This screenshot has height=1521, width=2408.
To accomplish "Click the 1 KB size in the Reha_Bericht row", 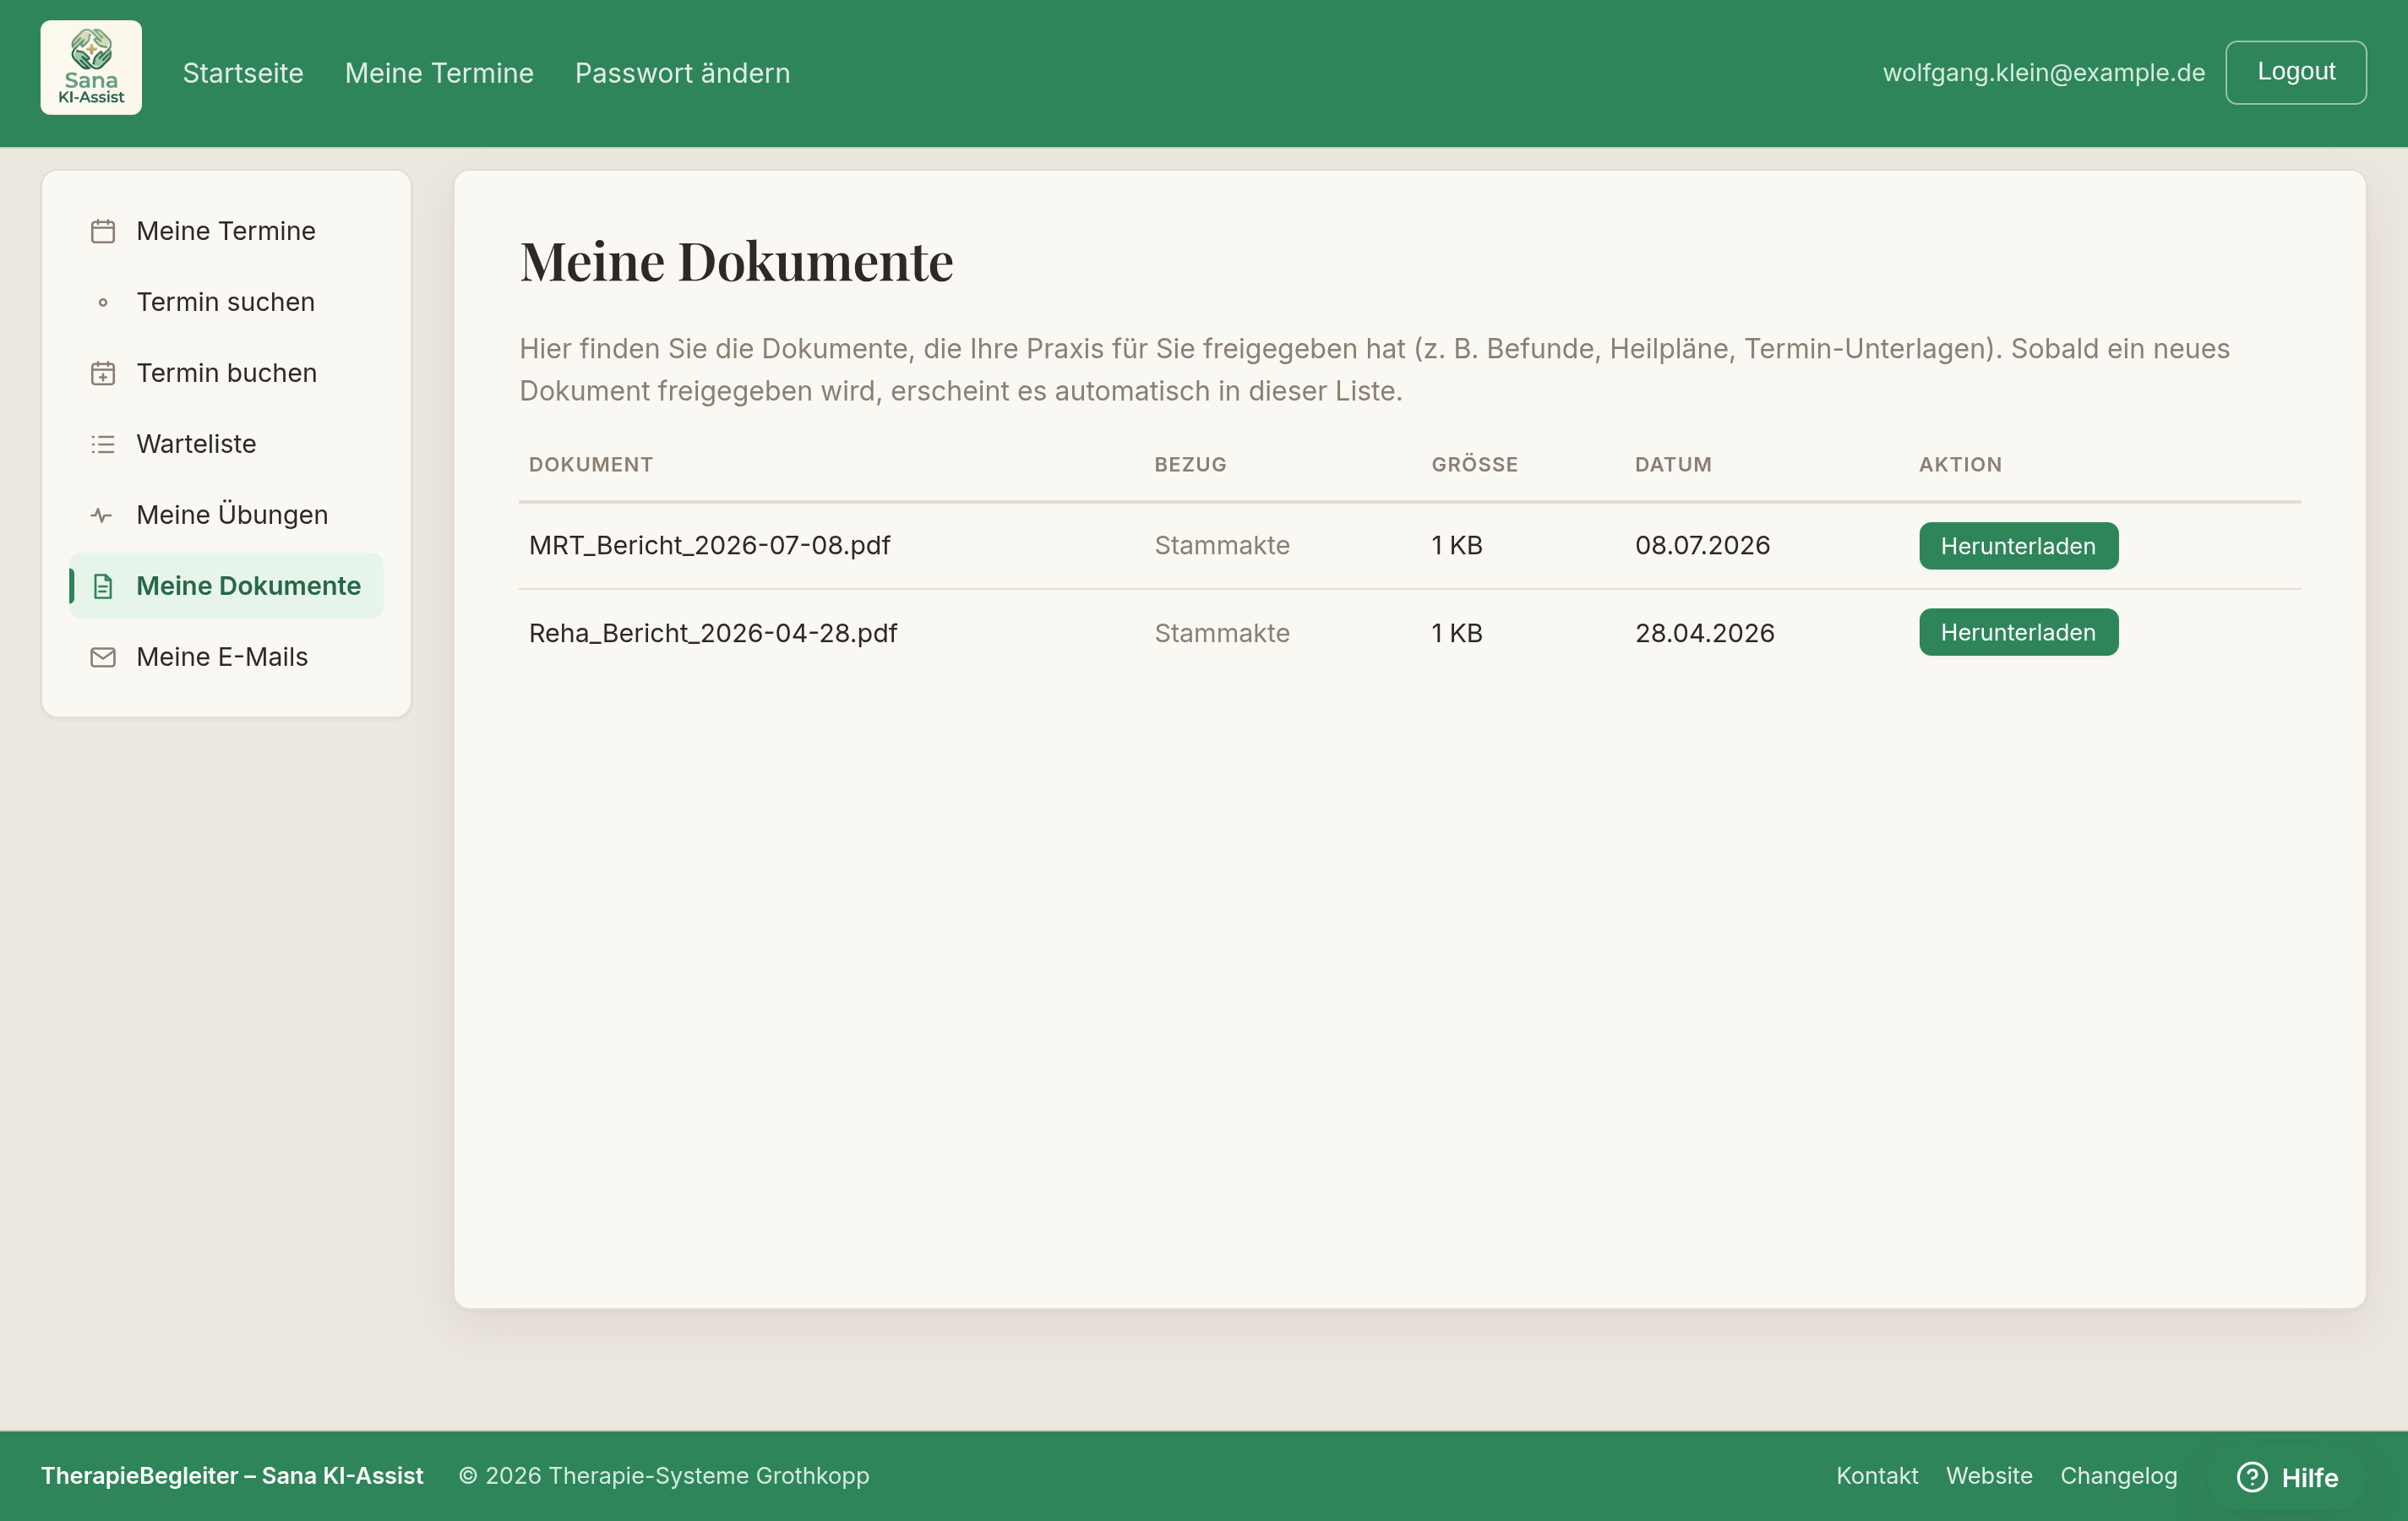I will click(1457, 633).
